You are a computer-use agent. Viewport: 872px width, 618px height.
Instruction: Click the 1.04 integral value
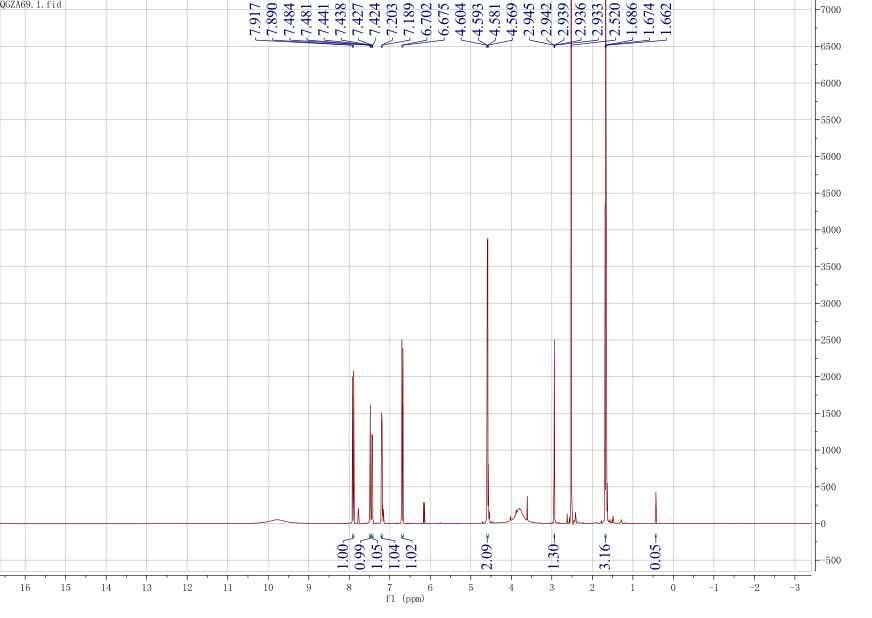[395, 556]
